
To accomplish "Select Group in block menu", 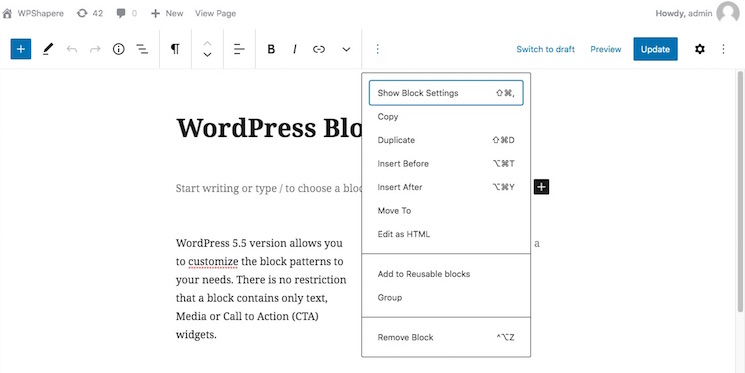I will coord(446,297).
